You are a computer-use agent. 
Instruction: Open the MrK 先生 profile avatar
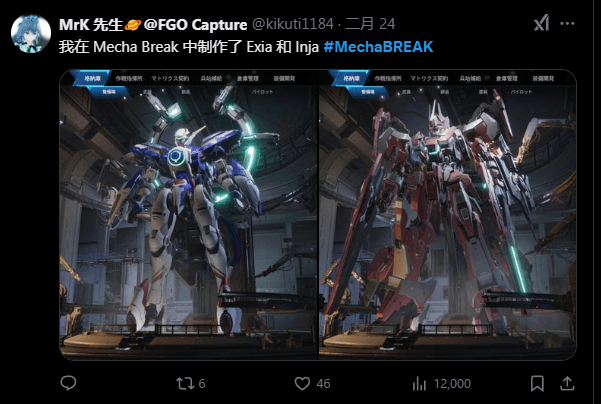31,34
